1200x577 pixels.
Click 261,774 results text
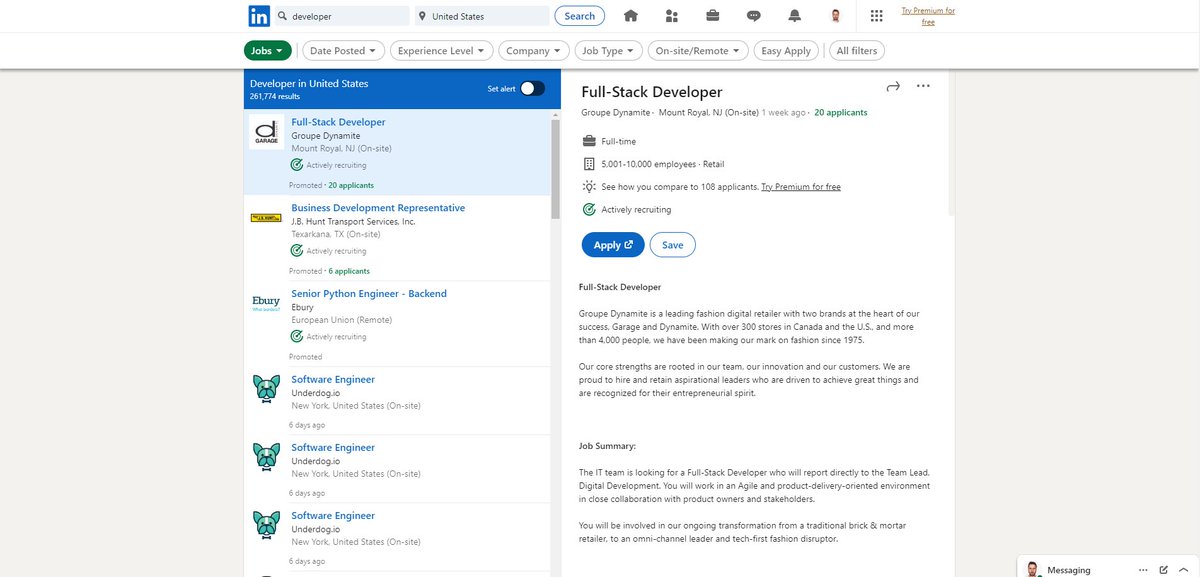click(x=275, y=97)
